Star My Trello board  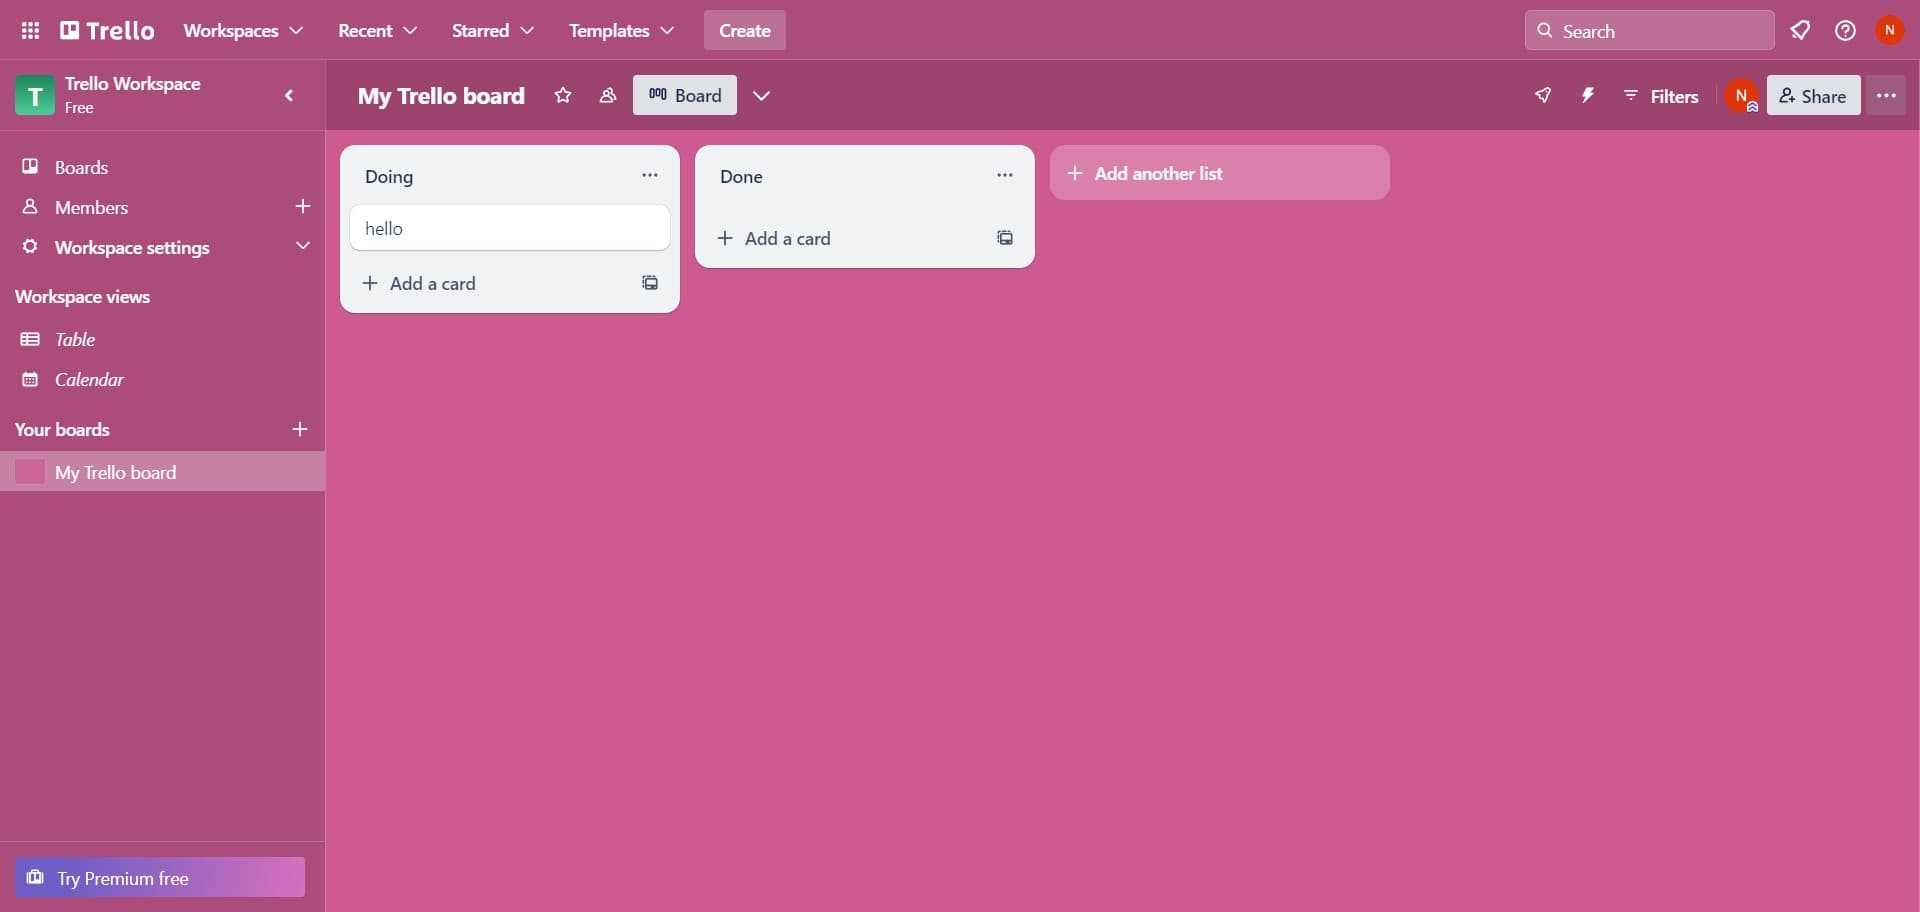563,95
